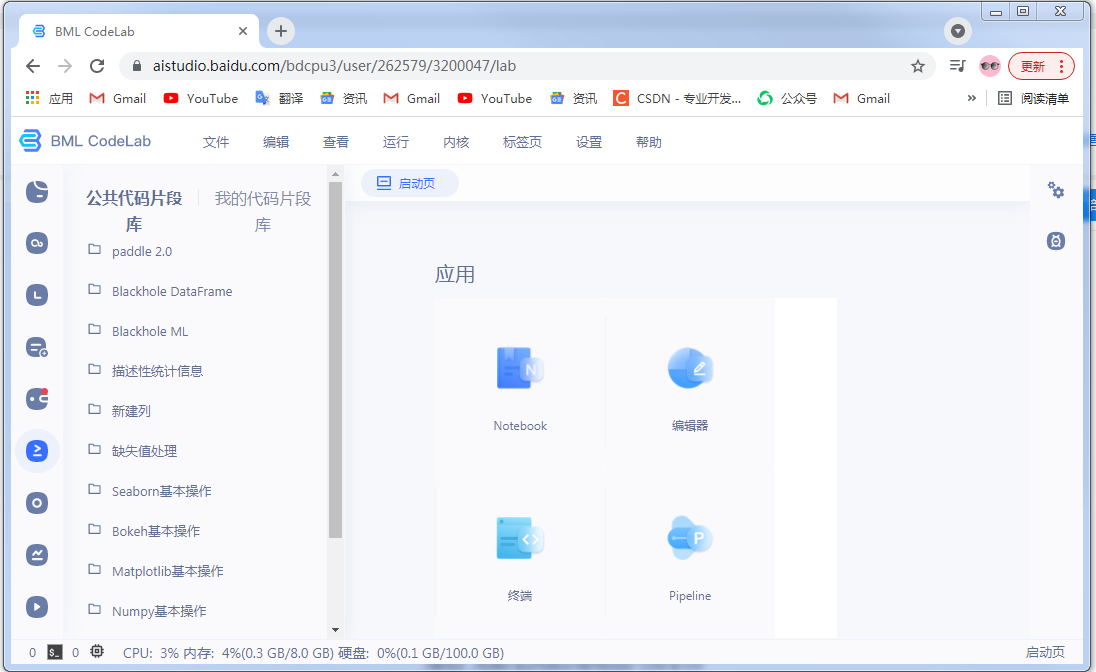1096x672 pixels.
Task: Click the kernel chip icon in status bar
Action: pyautogui.click(x=97, y=652)
